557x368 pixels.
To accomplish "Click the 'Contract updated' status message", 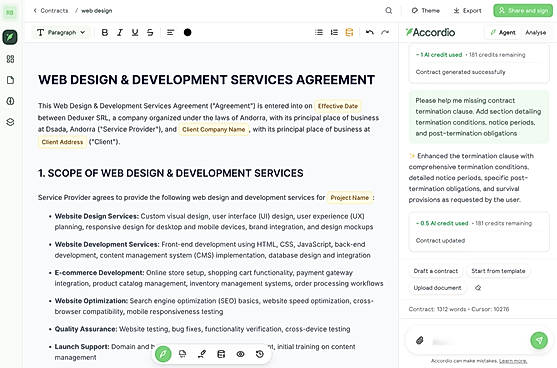I will click(x=440, y=240).
